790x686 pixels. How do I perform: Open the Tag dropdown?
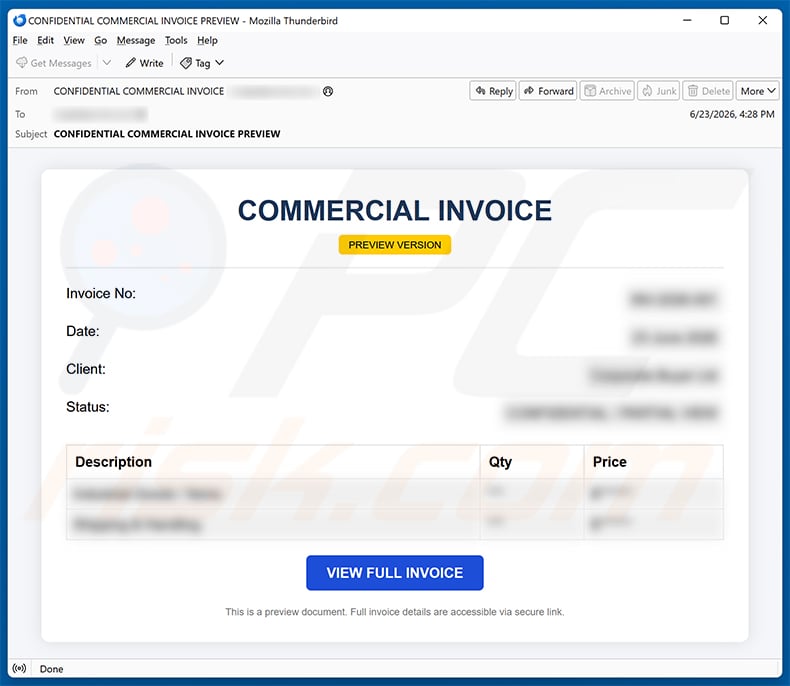tap(202, 63)
